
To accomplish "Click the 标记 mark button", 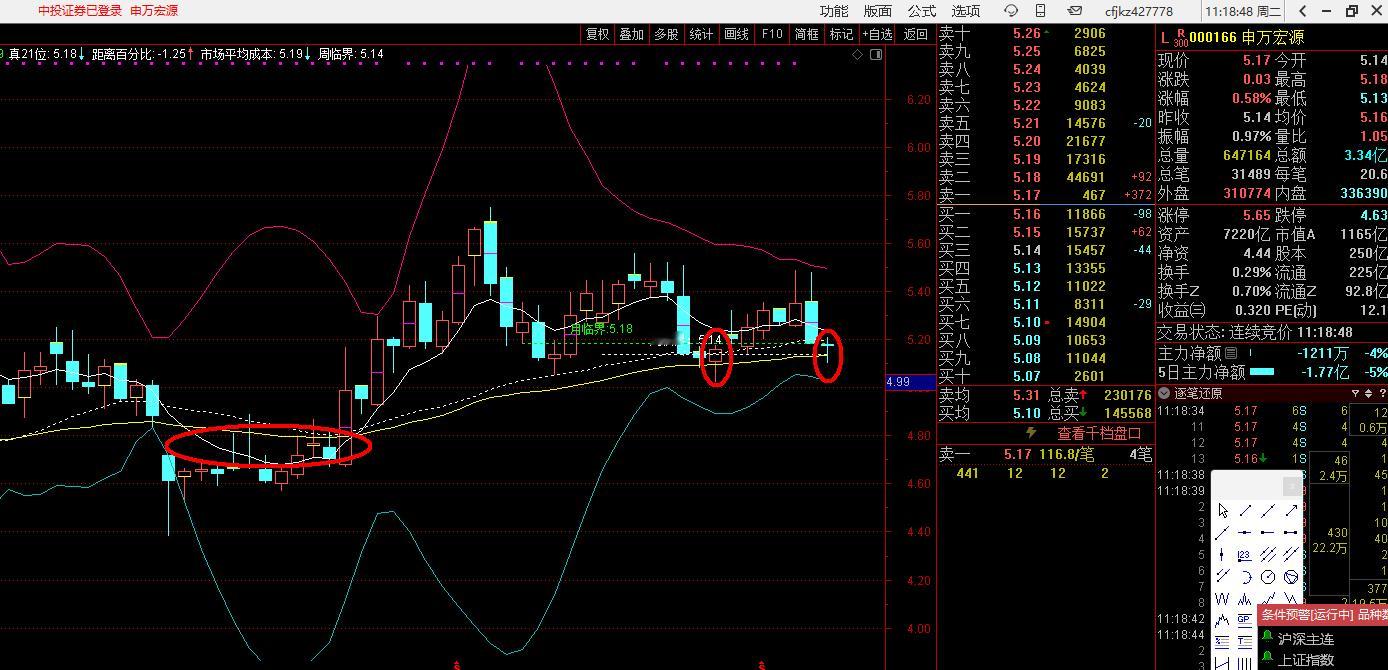I will [x=842, y=34].
